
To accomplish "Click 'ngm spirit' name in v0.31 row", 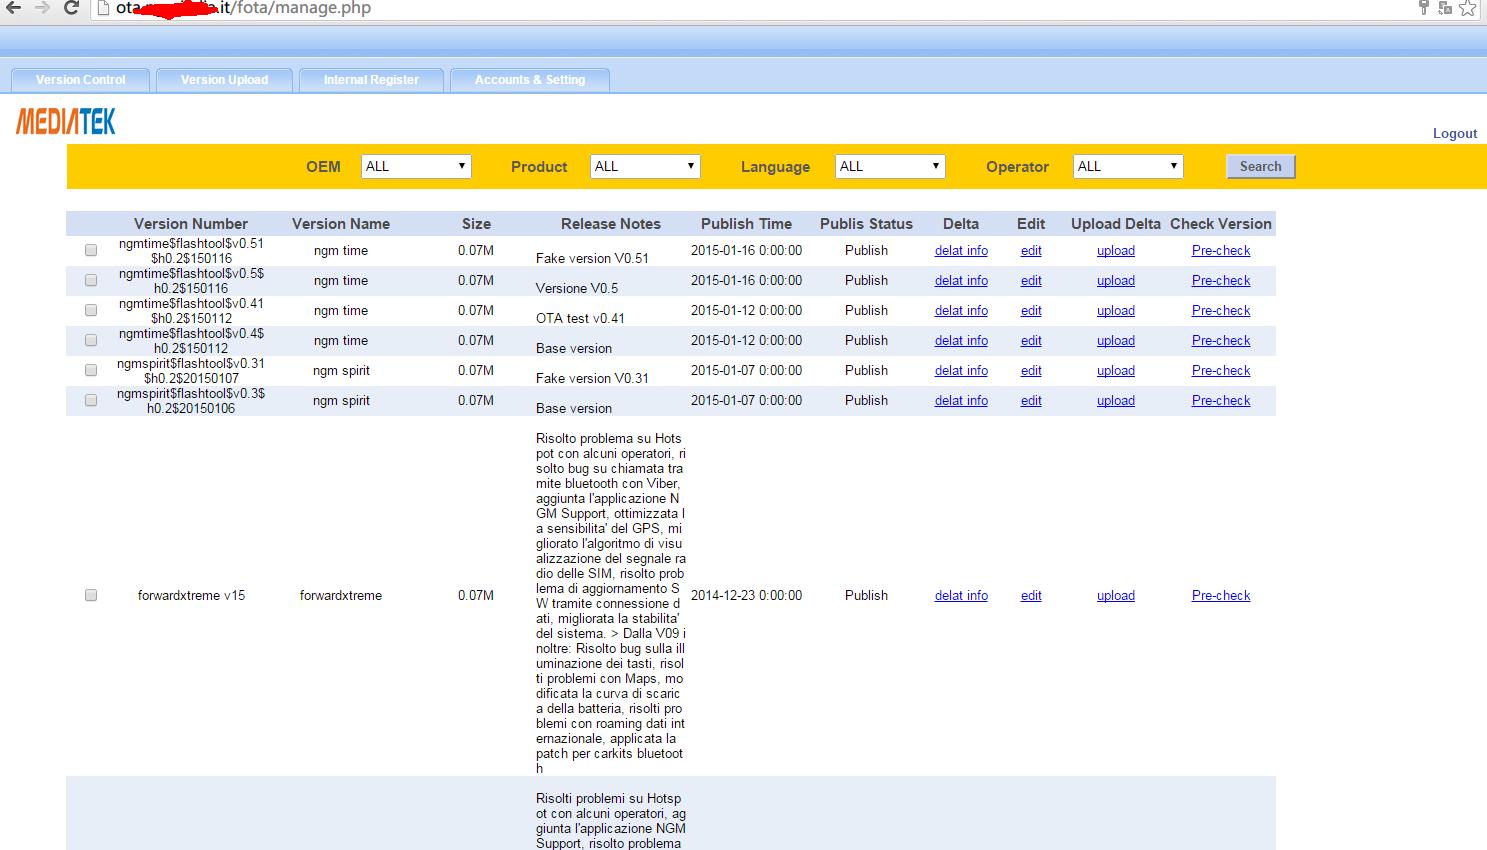I will pos(341,370).
